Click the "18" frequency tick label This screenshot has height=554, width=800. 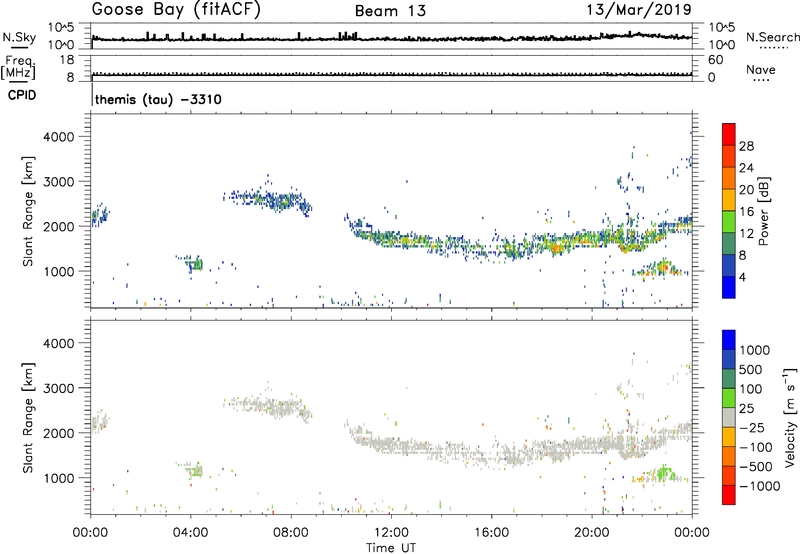pos(66,60)
